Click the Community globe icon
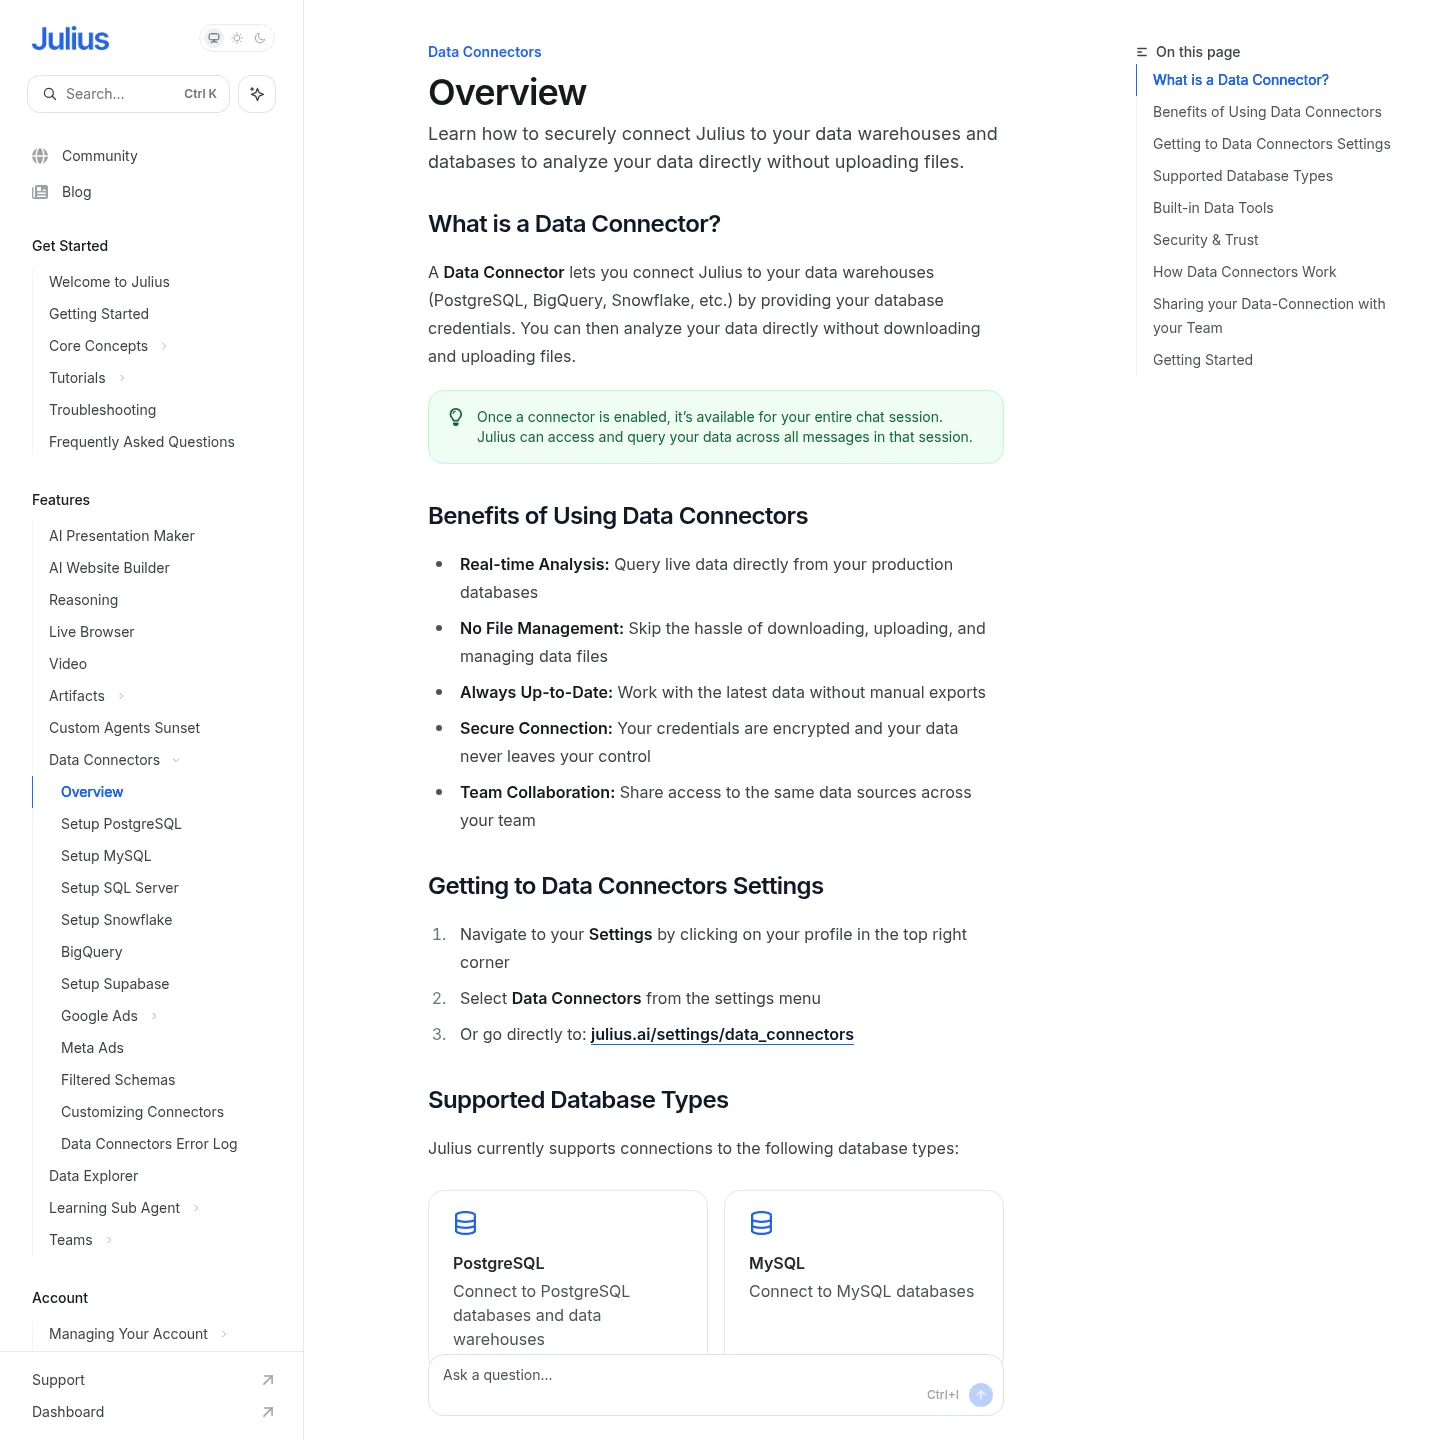Viewport: 1440px width, 1440px height. [x=40, y=156]
